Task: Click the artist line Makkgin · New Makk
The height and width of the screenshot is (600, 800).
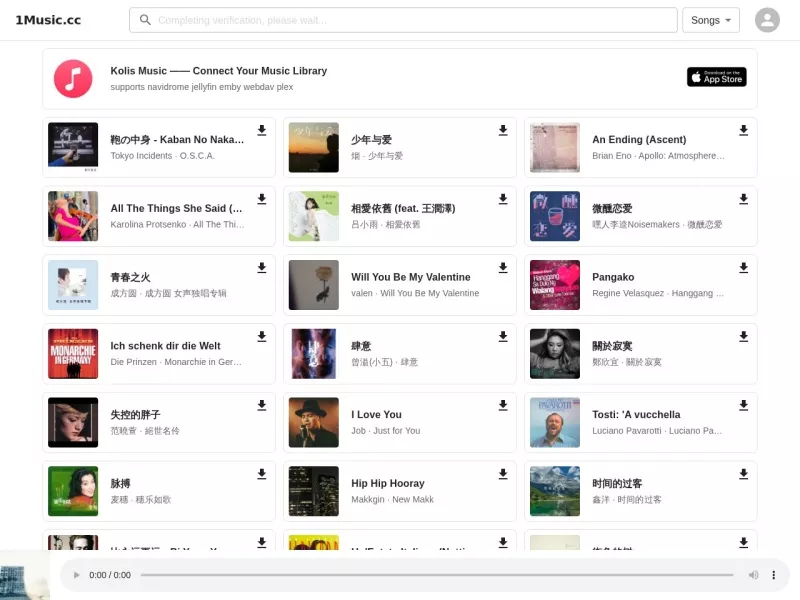Action: (392, 499)
